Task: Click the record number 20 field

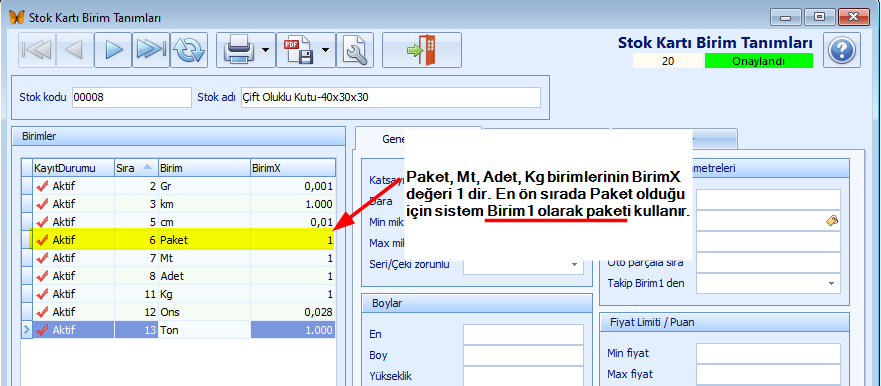Action: [668, 61]
